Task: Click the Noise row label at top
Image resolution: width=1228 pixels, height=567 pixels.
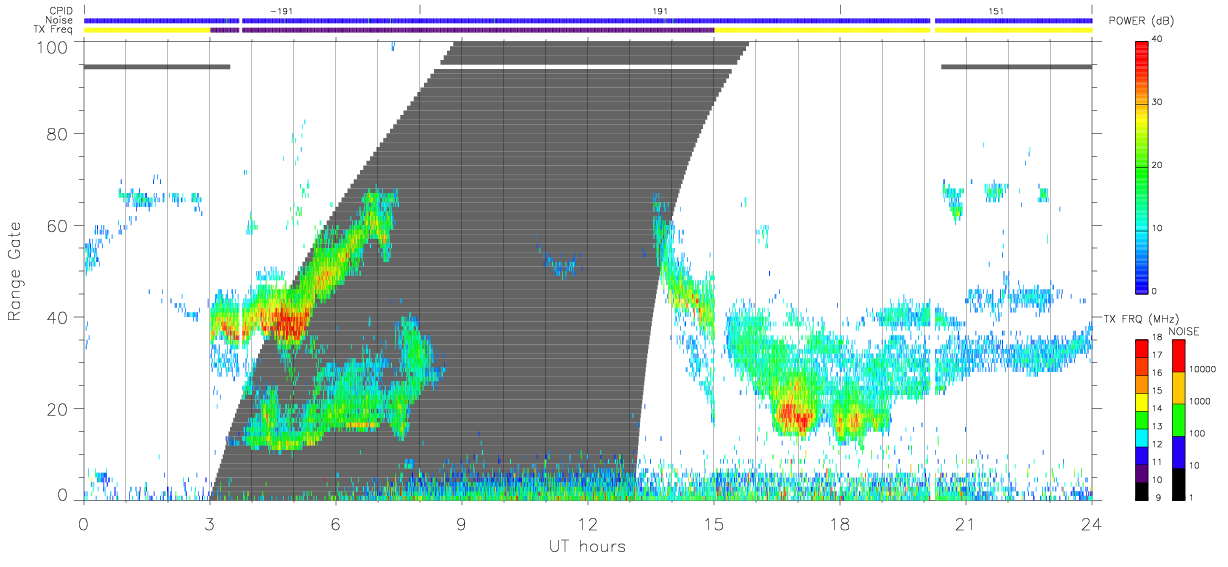Action: click(x=61, y=20)
